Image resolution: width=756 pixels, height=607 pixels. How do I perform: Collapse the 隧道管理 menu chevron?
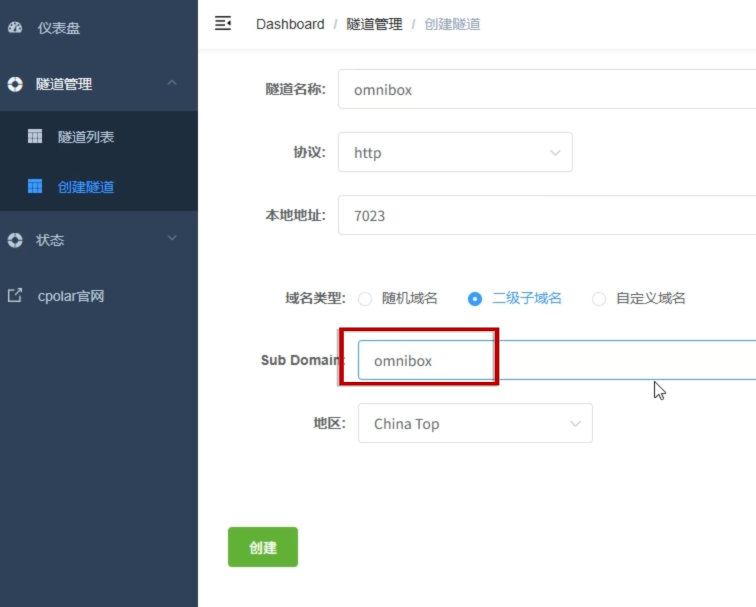tap(172, 84)
